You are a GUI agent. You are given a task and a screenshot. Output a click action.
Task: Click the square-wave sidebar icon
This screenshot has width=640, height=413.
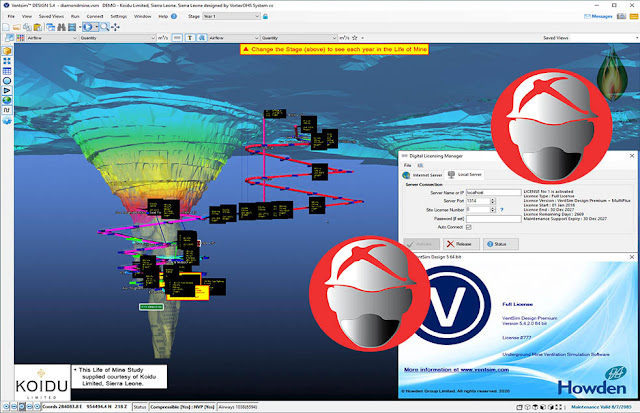point(7,110)
